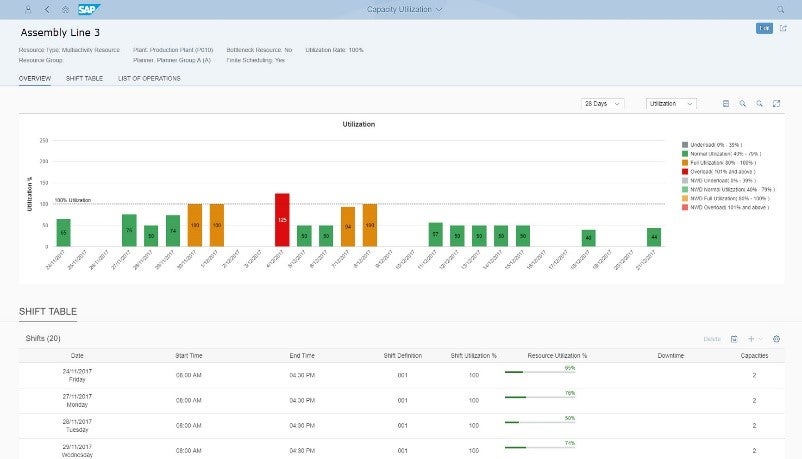Image resolution: width=802 pixels, height=459 pixels.
Task: Switch the chart to full screen
Action: coord(777,103)
